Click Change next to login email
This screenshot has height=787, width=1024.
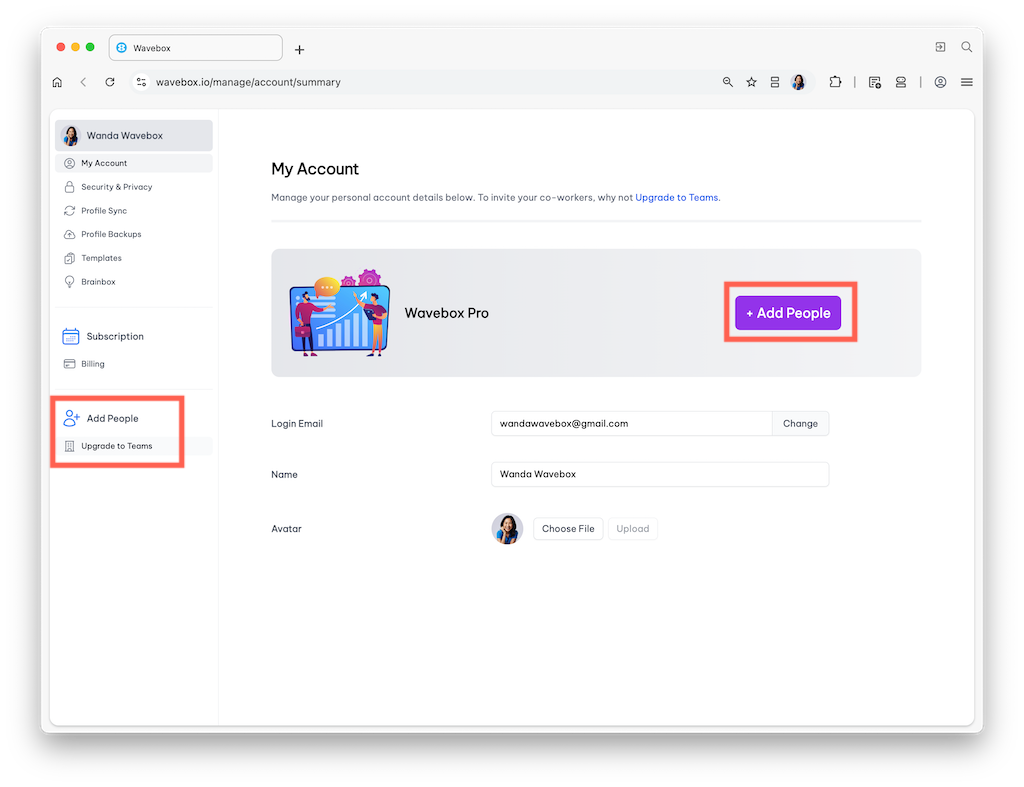pos(800,423)
